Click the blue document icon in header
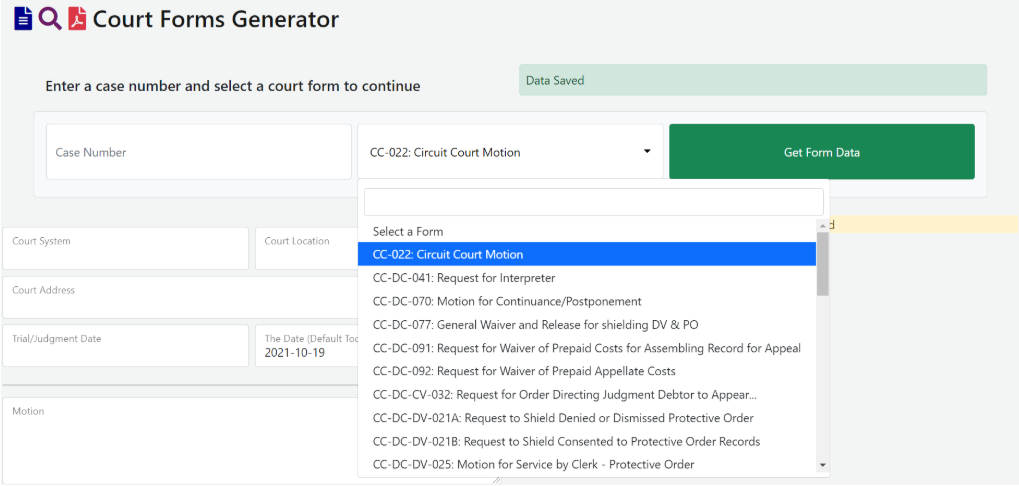Screen dimensions: 1019x486 click(x=23, y=19)
